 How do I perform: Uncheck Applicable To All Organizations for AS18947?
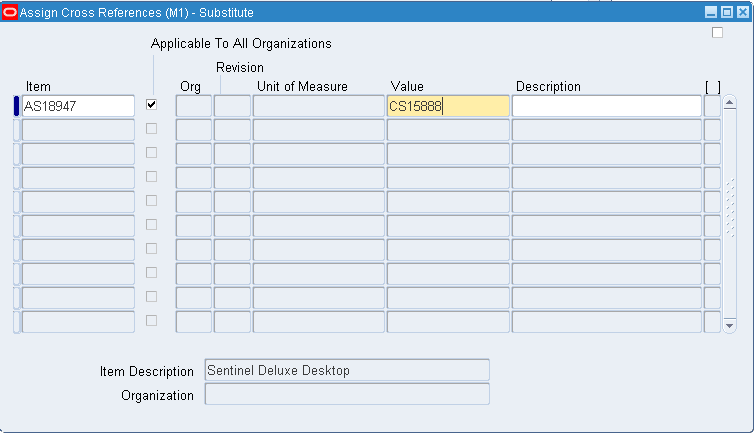click(x=152, y=104)
